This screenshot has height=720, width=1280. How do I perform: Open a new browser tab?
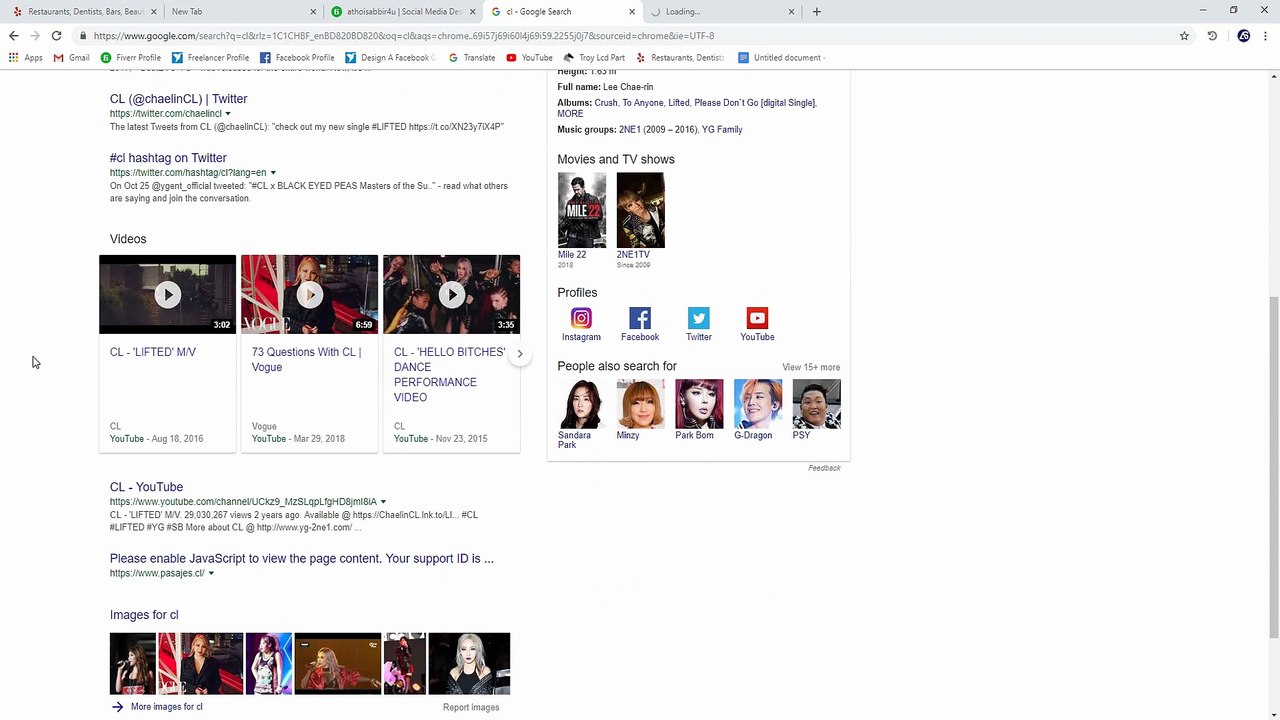817,12
